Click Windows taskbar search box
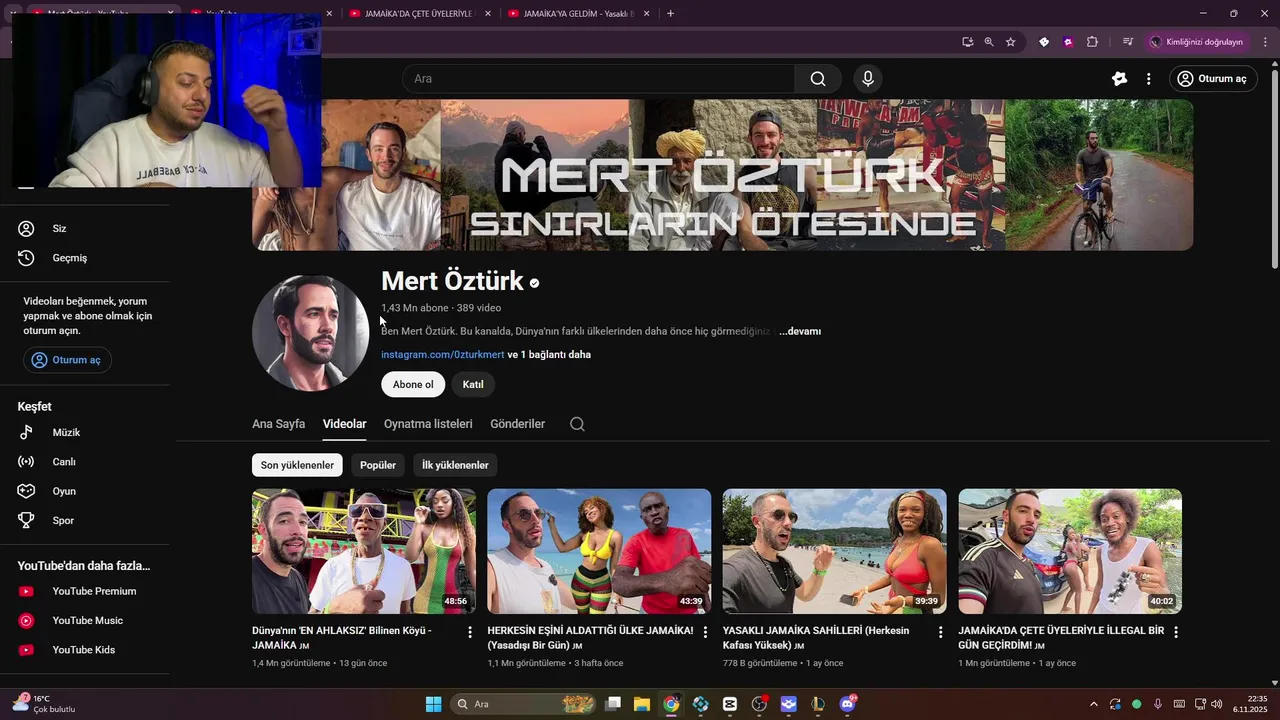Screen dimensions: 1280x720 coord(524,704)
